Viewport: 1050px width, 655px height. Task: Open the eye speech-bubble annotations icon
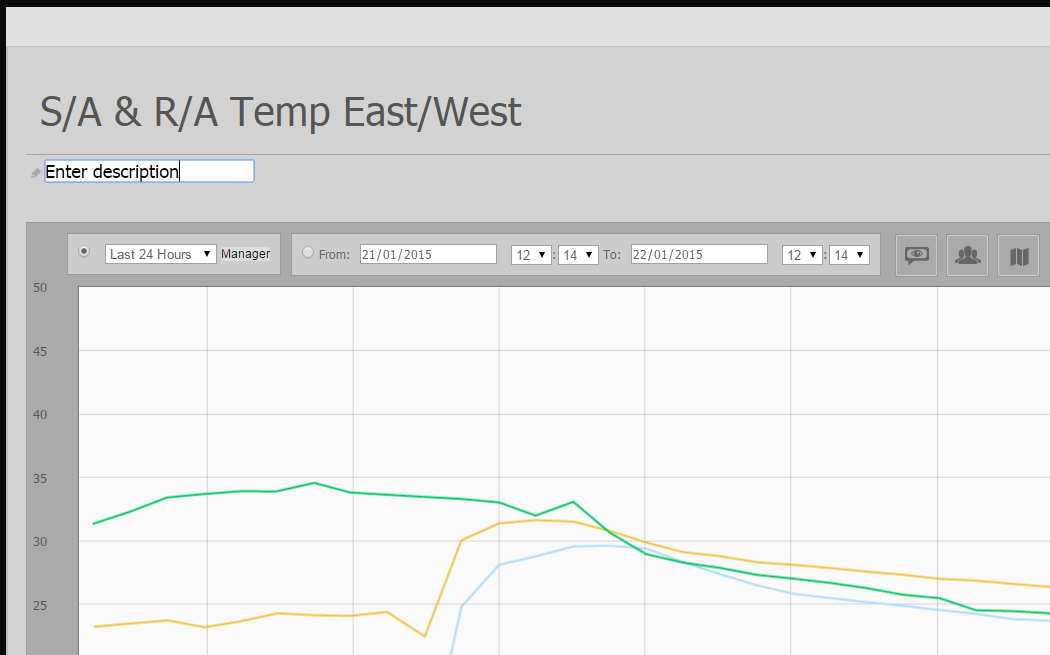click(916, 255)
